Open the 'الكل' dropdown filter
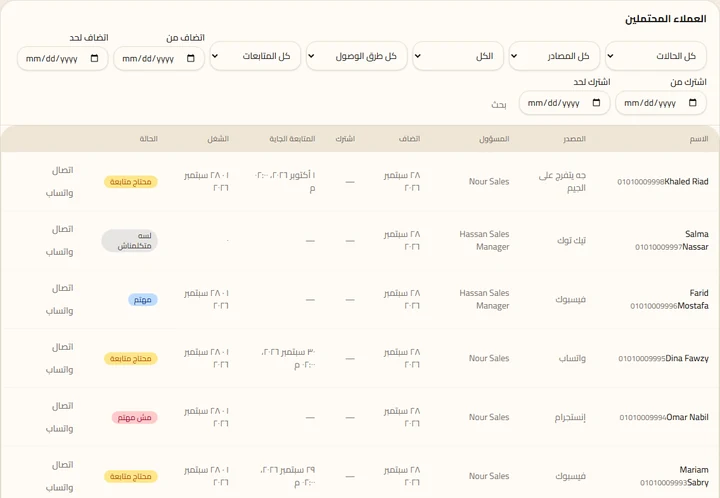Screen dimensions: 720x498 (458, 56)
